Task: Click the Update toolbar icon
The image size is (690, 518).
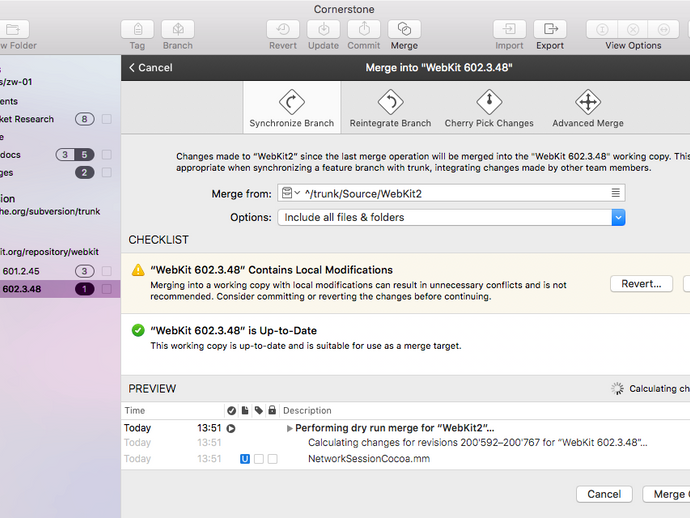Action: coord(323,29)
